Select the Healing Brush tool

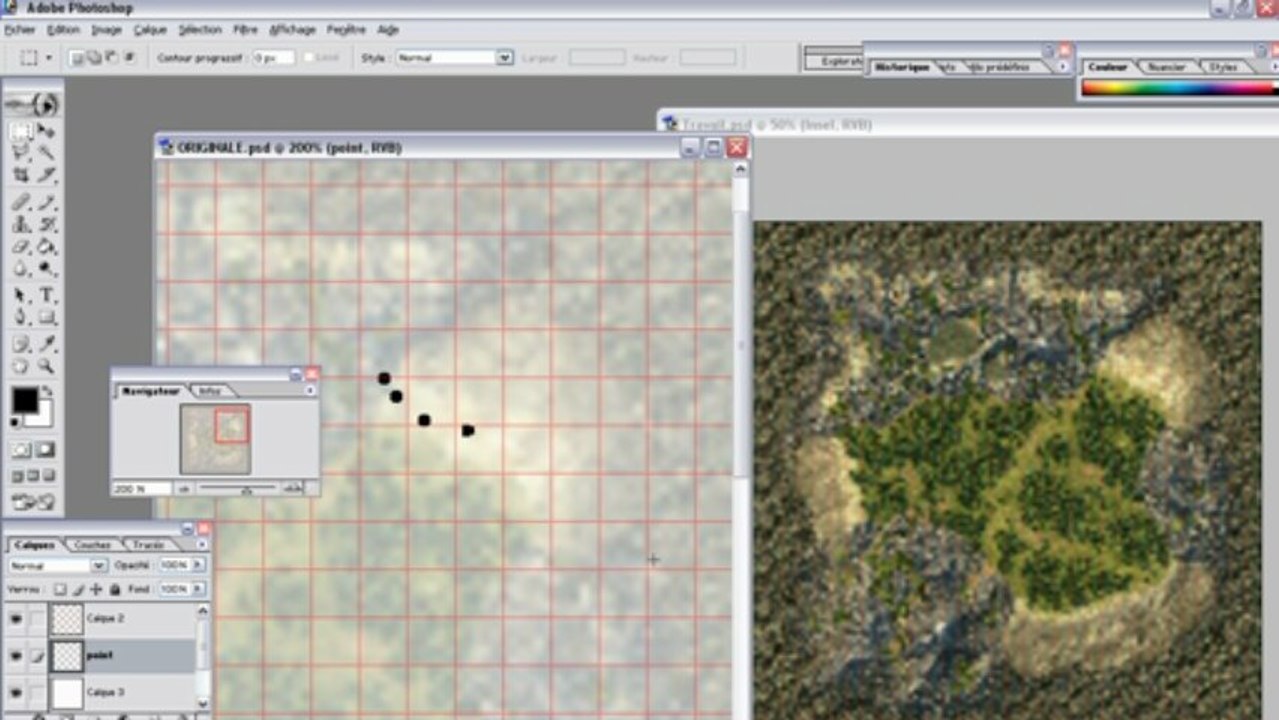21,202
